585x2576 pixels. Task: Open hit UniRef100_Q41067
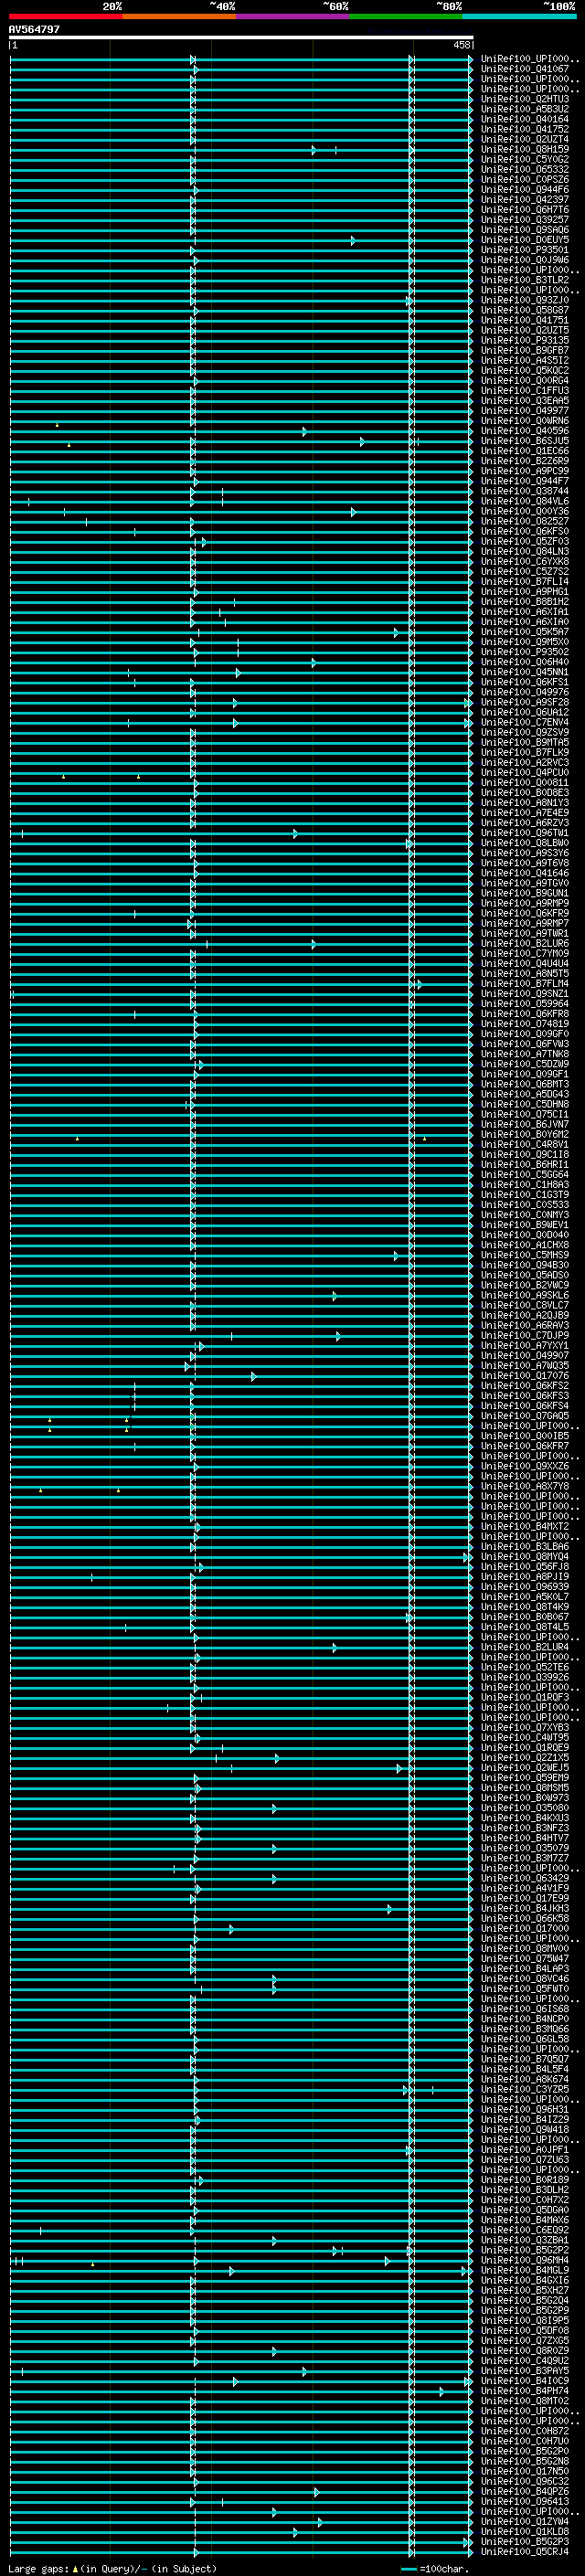pos(525,69)
